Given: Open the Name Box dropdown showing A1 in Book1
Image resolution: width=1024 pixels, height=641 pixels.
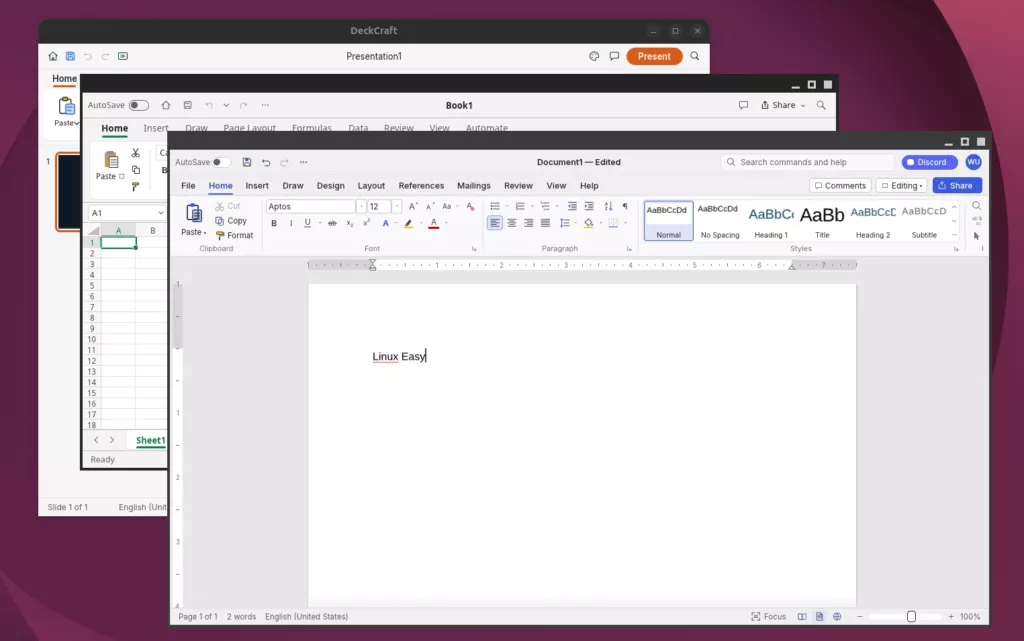Looking at the screenshot, I should [161, 213].
